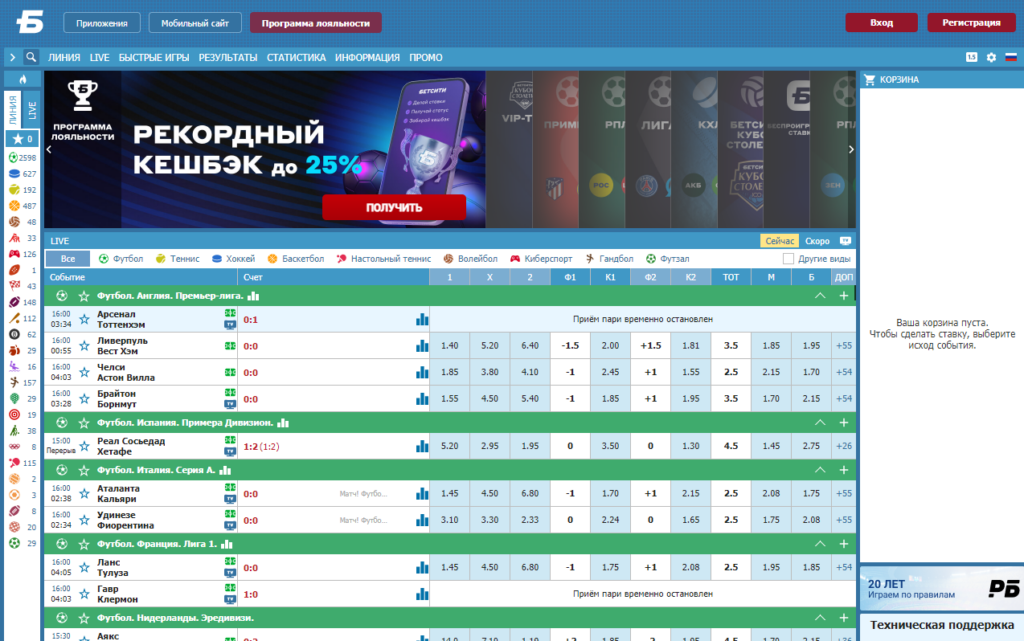Image resolution: width=1024 pixels, height=641 pixels.
Task: Open sidebar favorites star showing 0
Action: (x=22, y=138)
